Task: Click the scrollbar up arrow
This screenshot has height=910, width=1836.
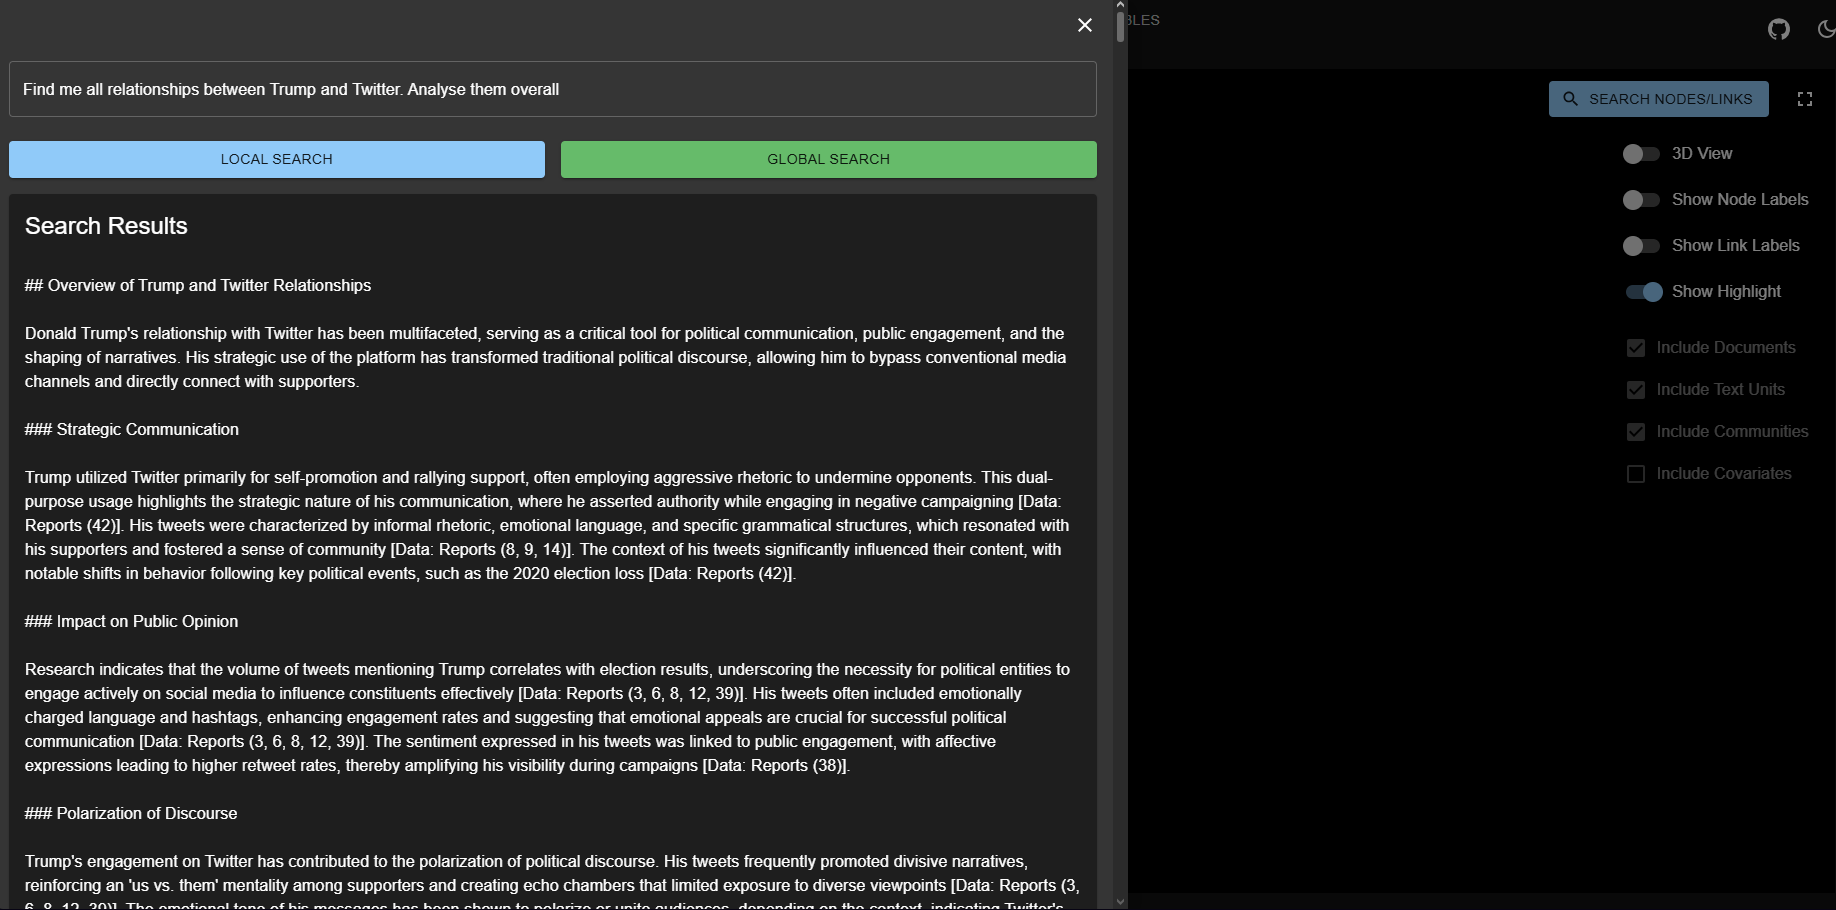Action: (1120, 5)
